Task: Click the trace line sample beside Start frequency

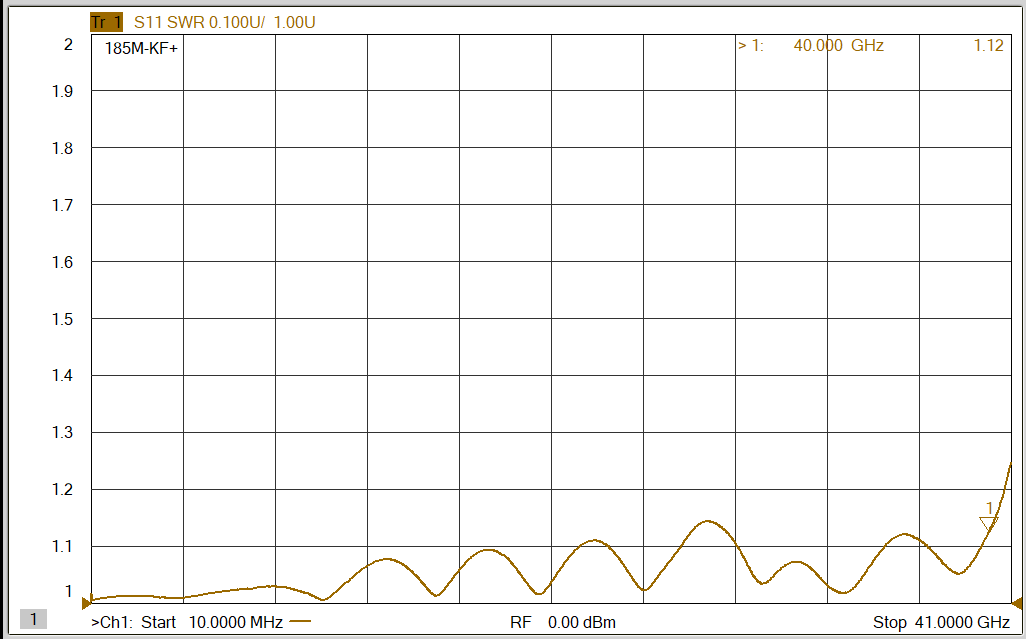Action: pyautogui.click(x=300, y=622)
